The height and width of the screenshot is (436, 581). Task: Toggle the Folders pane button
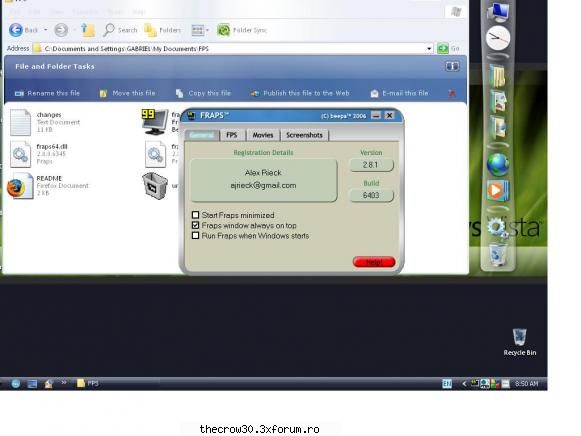point(163,30)
